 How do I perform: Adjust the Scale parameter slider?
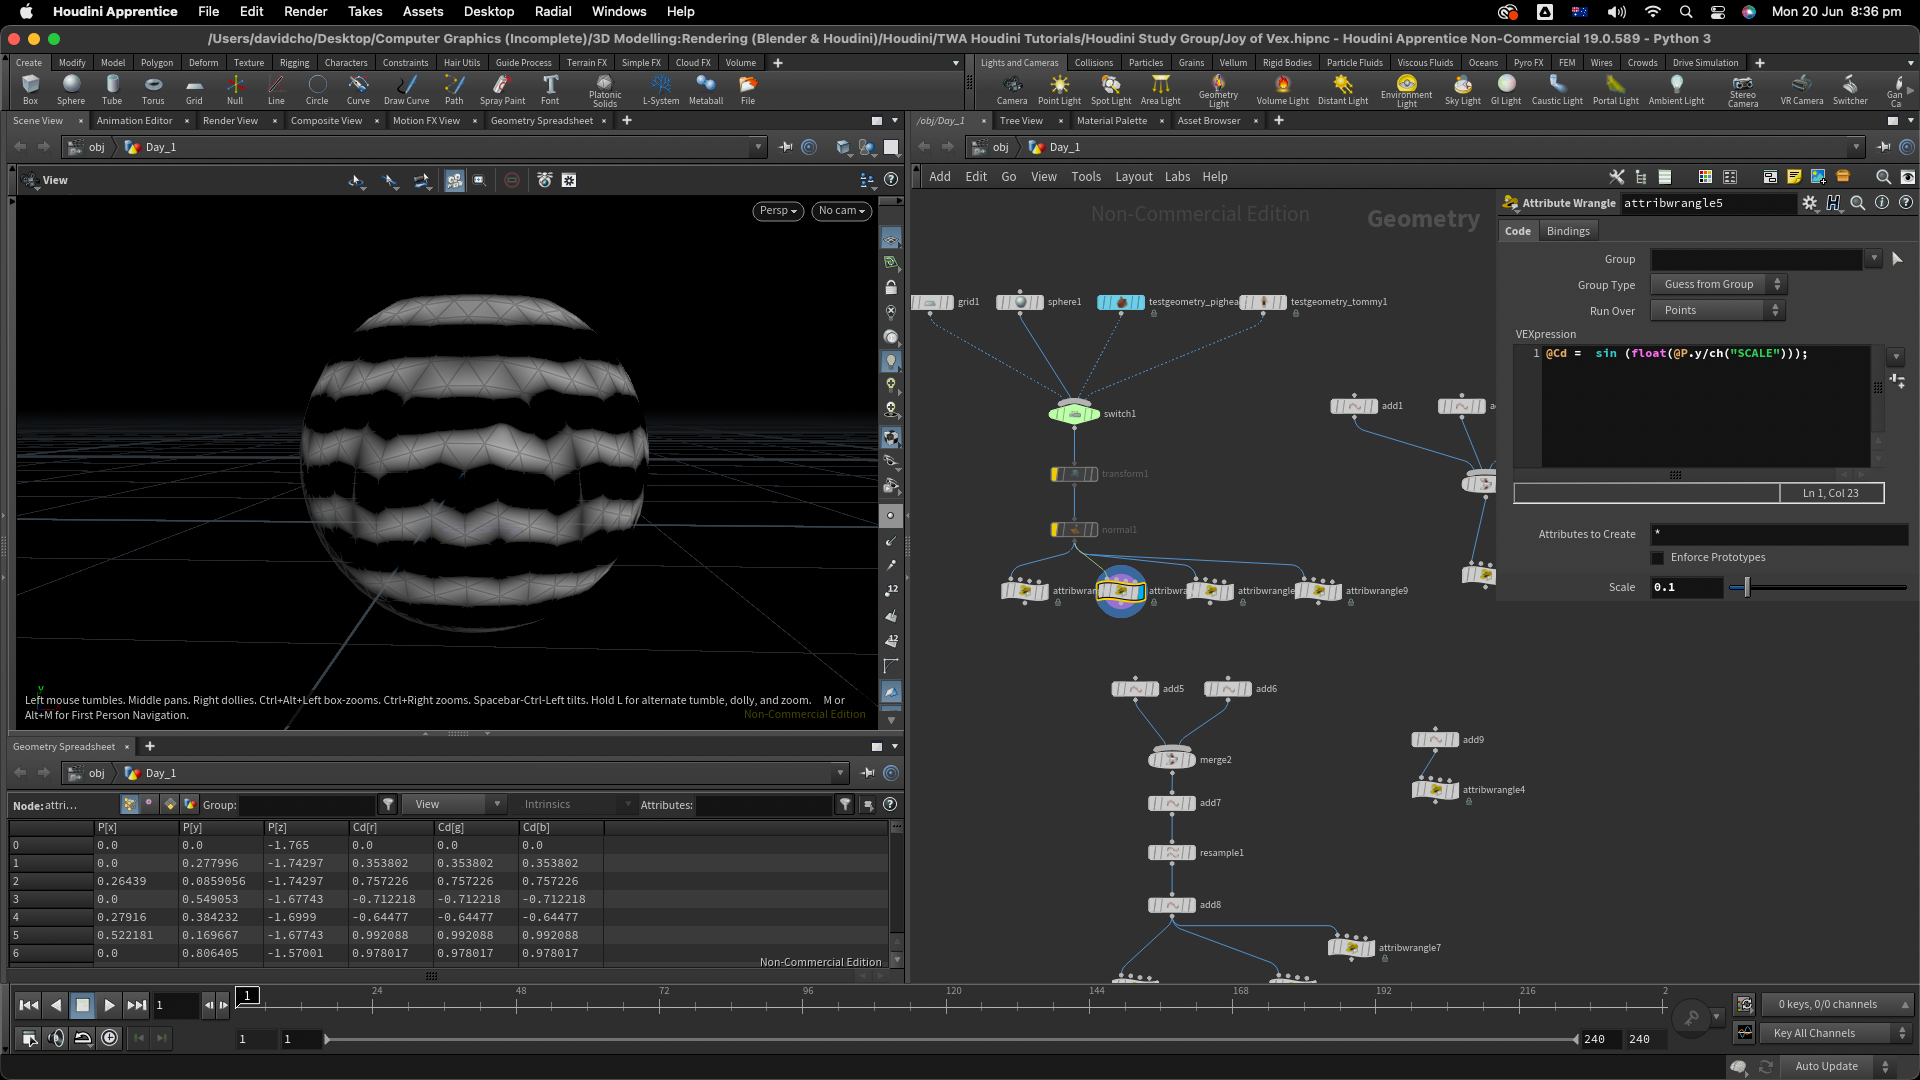pyautogui.click(x=1747, y=588)
